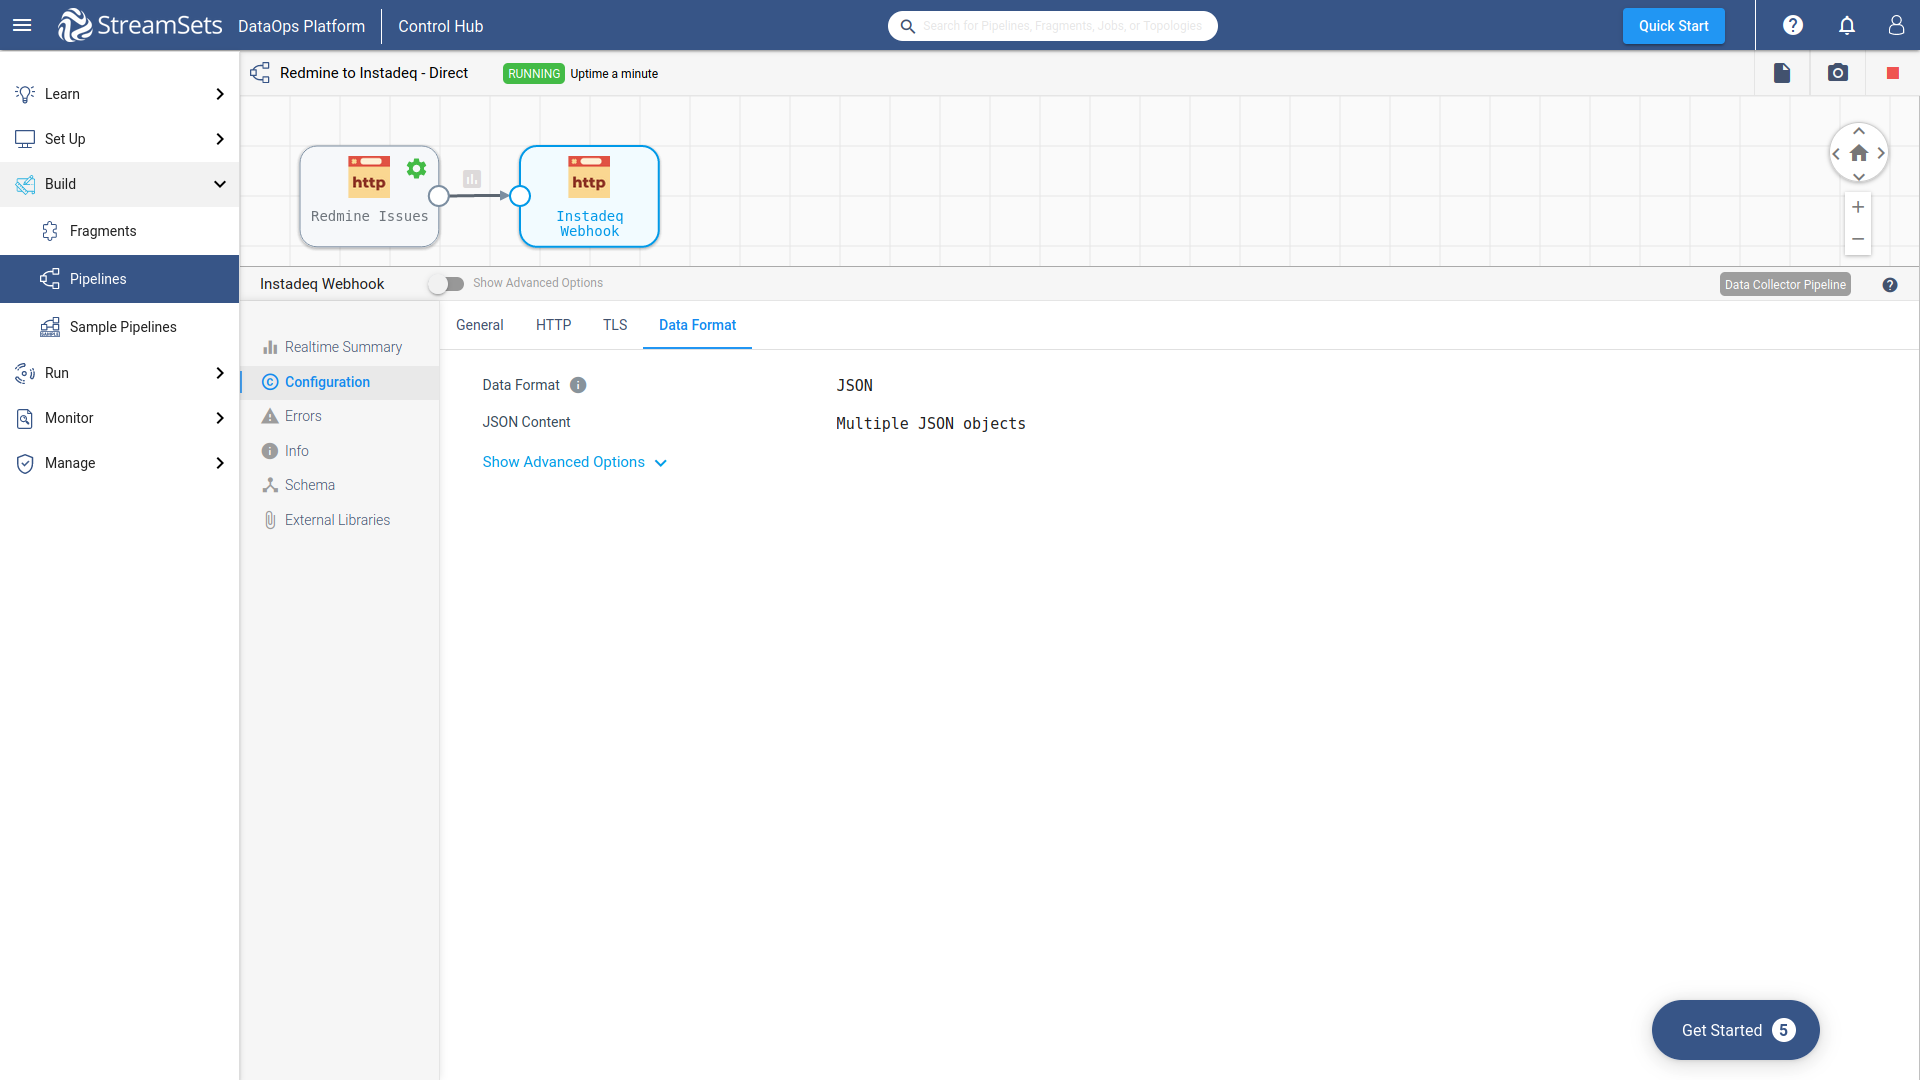1920x1080 pixels.
Task: Click the Quick Start button
Action: pyautogui.click(x=1672, y=25)
